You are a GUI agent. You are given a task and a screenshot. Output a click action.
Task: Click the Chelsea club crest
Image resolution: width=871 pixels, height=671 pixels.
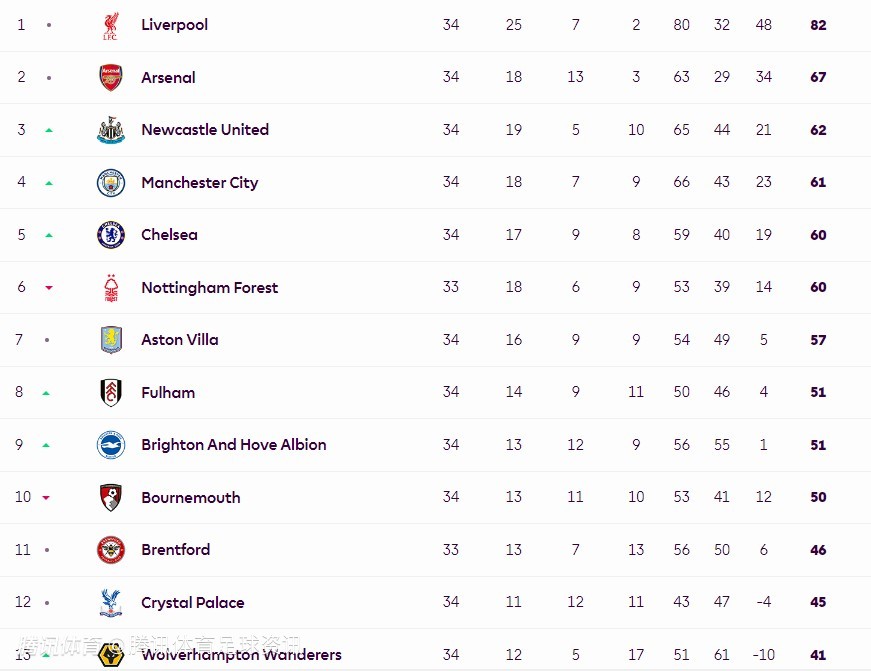[110, 235]
